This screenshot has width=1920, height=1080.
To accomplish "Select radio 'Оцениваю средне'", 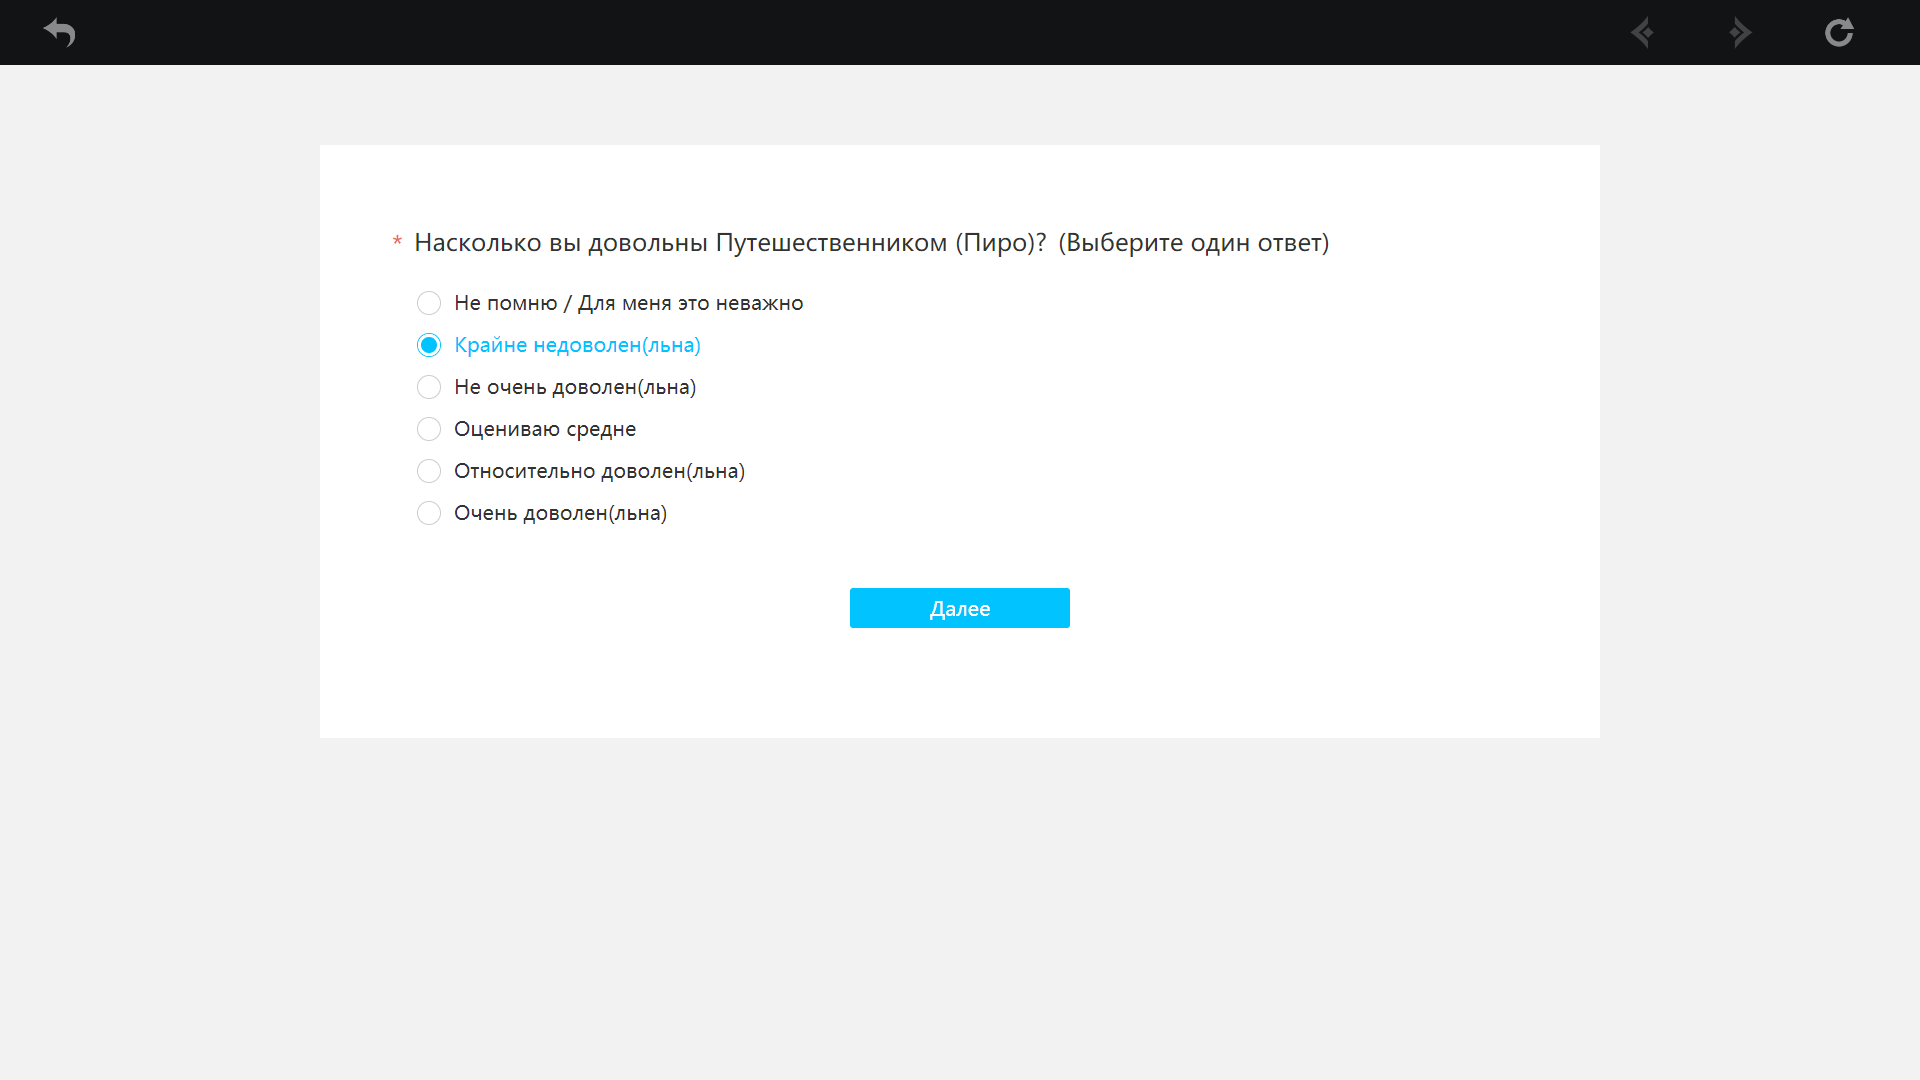I will 429,429.
